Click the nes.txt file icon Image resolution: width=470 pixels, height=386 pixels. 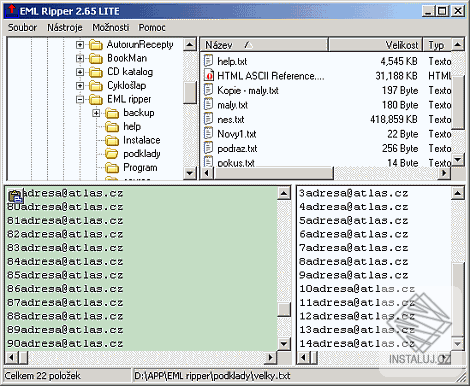[208, 119]
